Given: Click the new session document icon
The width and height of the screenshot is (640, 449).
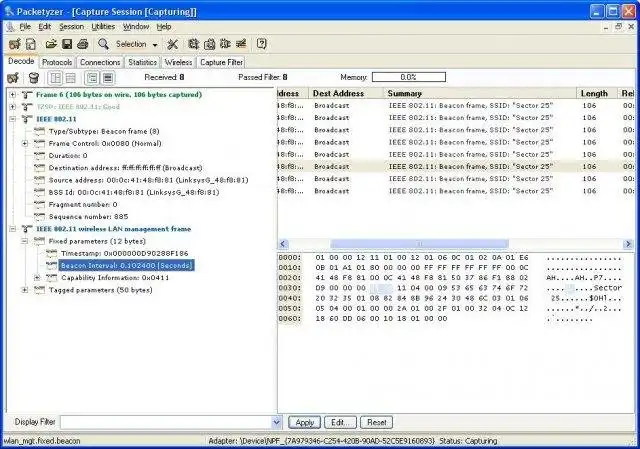Looking at the screenshot, I should point(31,44).
